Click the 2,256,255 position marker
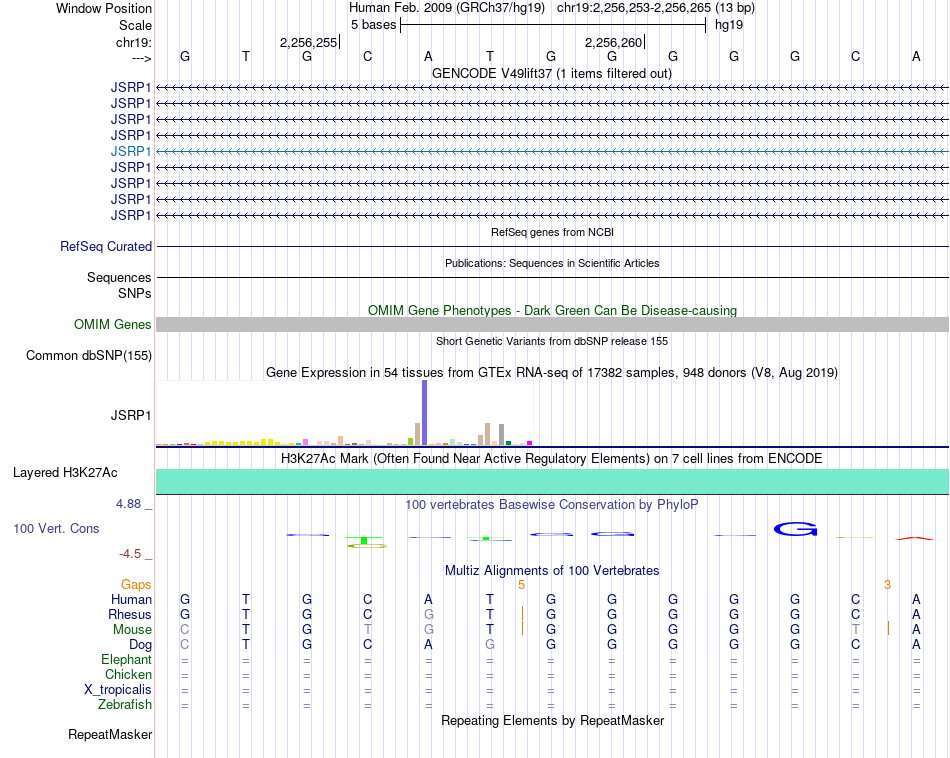950x758 pixels. click(310, 42)
